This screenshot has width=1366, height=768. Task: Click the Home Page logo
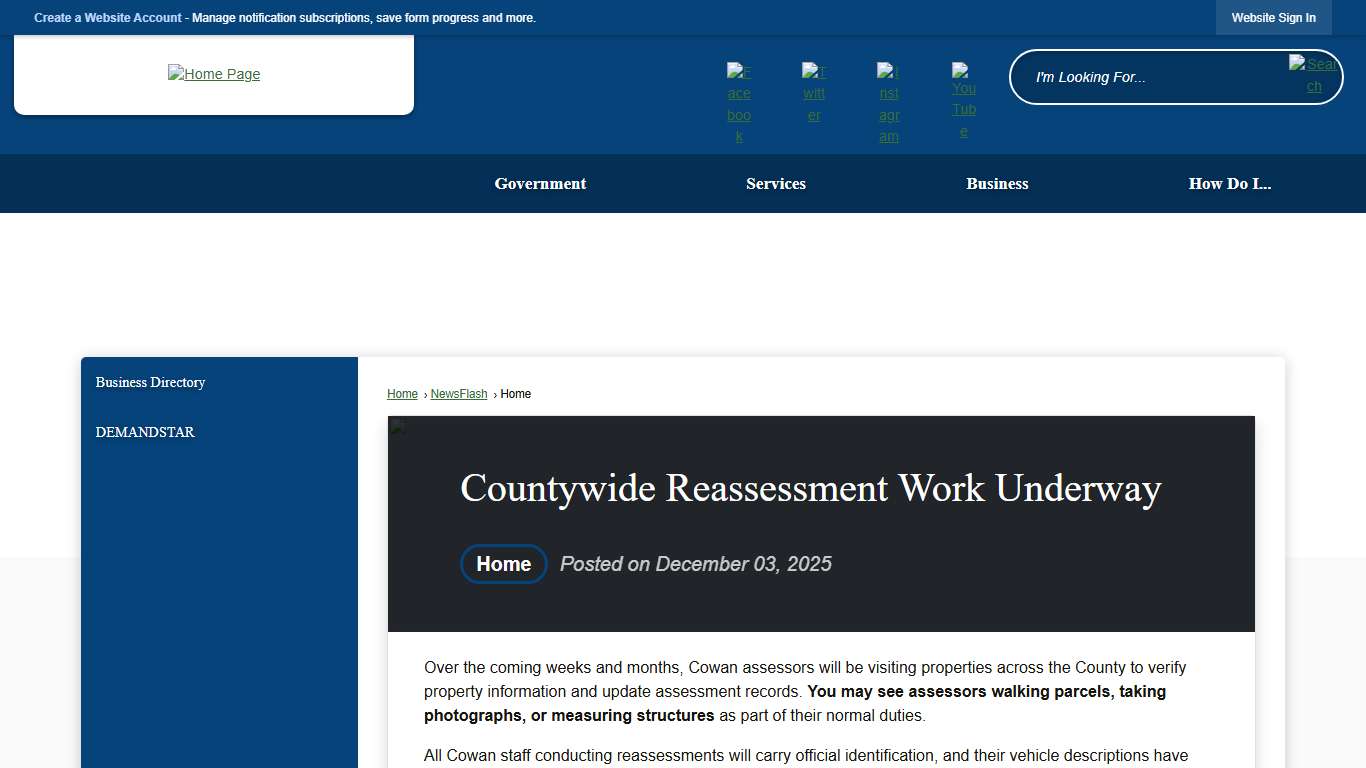pyautogui.click(x=214, y=74)
